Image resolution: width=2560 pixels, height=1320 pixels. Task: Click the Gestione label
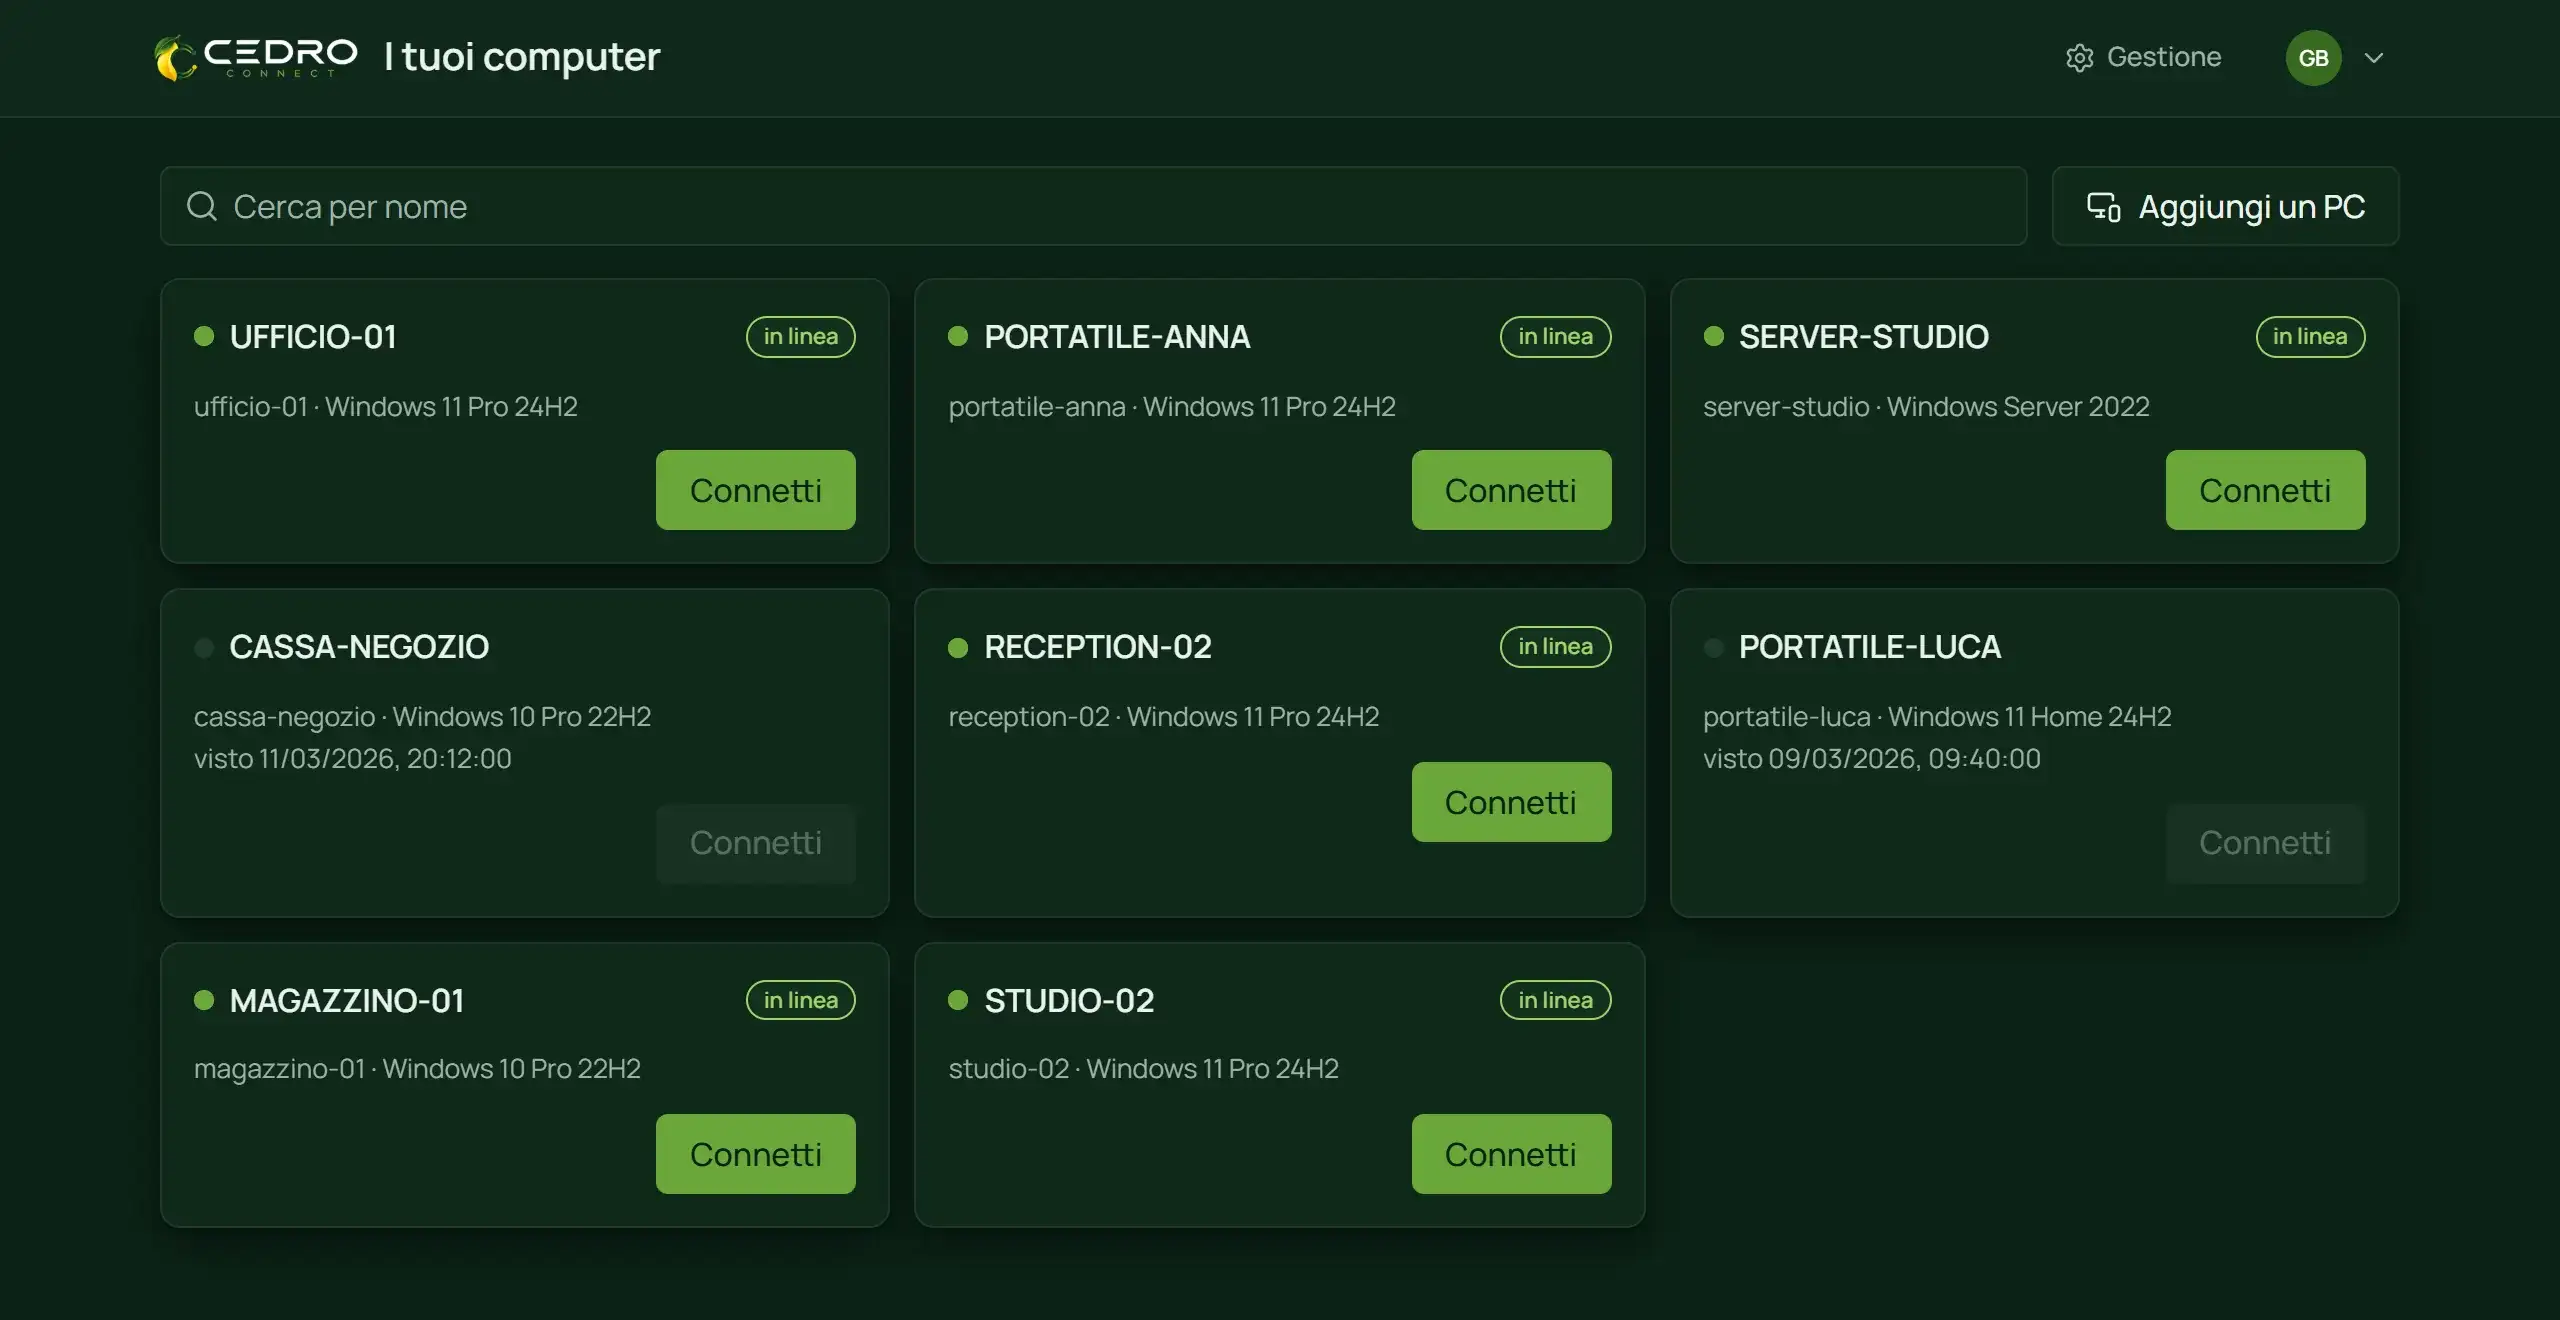pyautogui.click(x=2164, y=57)
